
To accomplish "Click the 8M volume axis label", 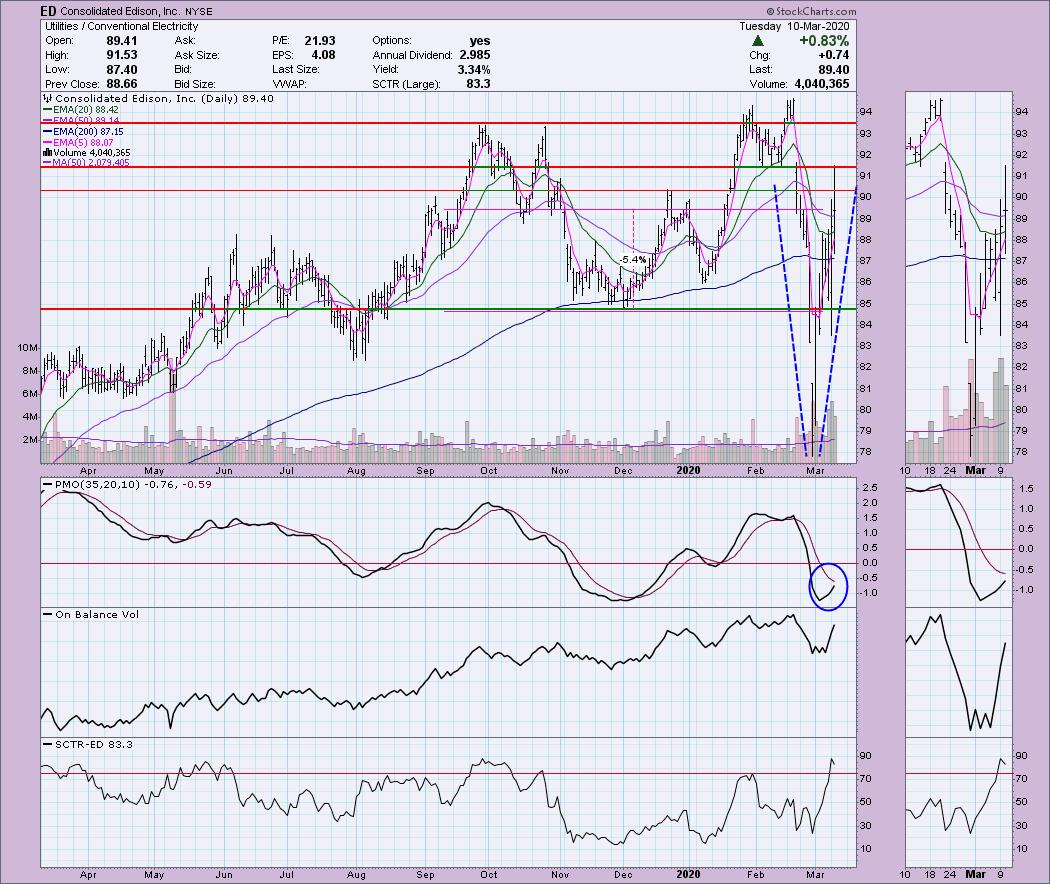I will (30, 370).
